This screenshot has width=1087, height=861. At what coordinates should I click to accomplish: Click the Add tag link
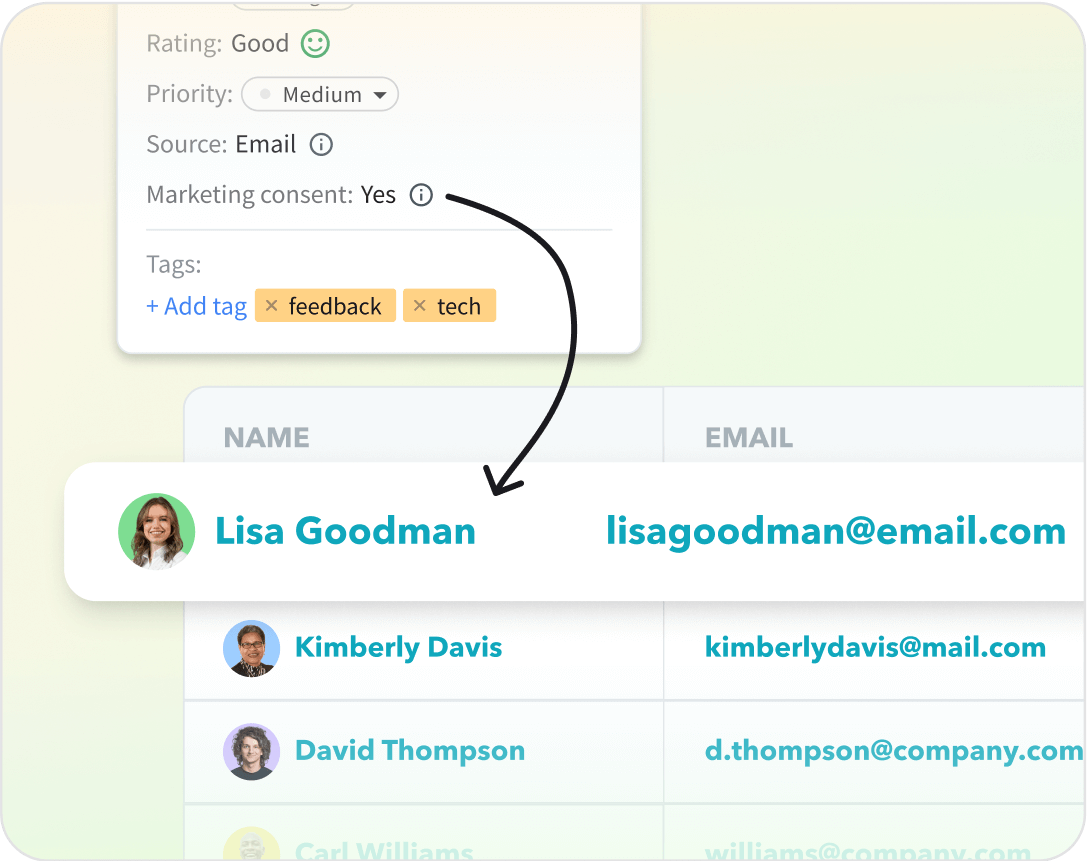(x=196, y=305)
